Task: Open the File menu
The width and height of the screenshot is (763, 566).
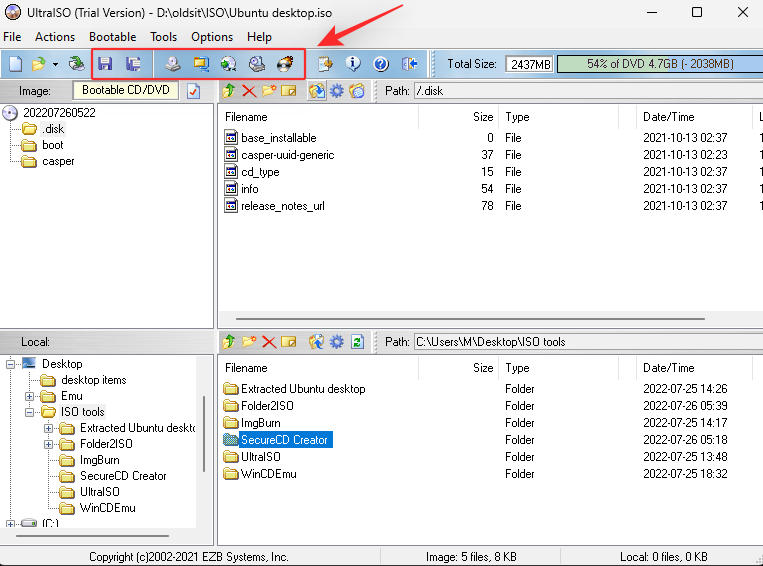Action: click(x=12, y=37)
